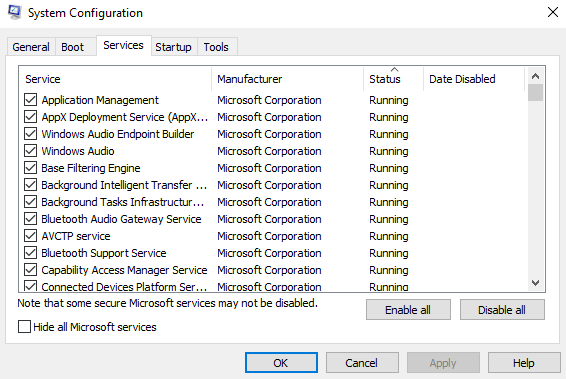The height and width of the screenshot is (379, 566).
Task: Open the Tools tab
Action: tap(216, 47)
